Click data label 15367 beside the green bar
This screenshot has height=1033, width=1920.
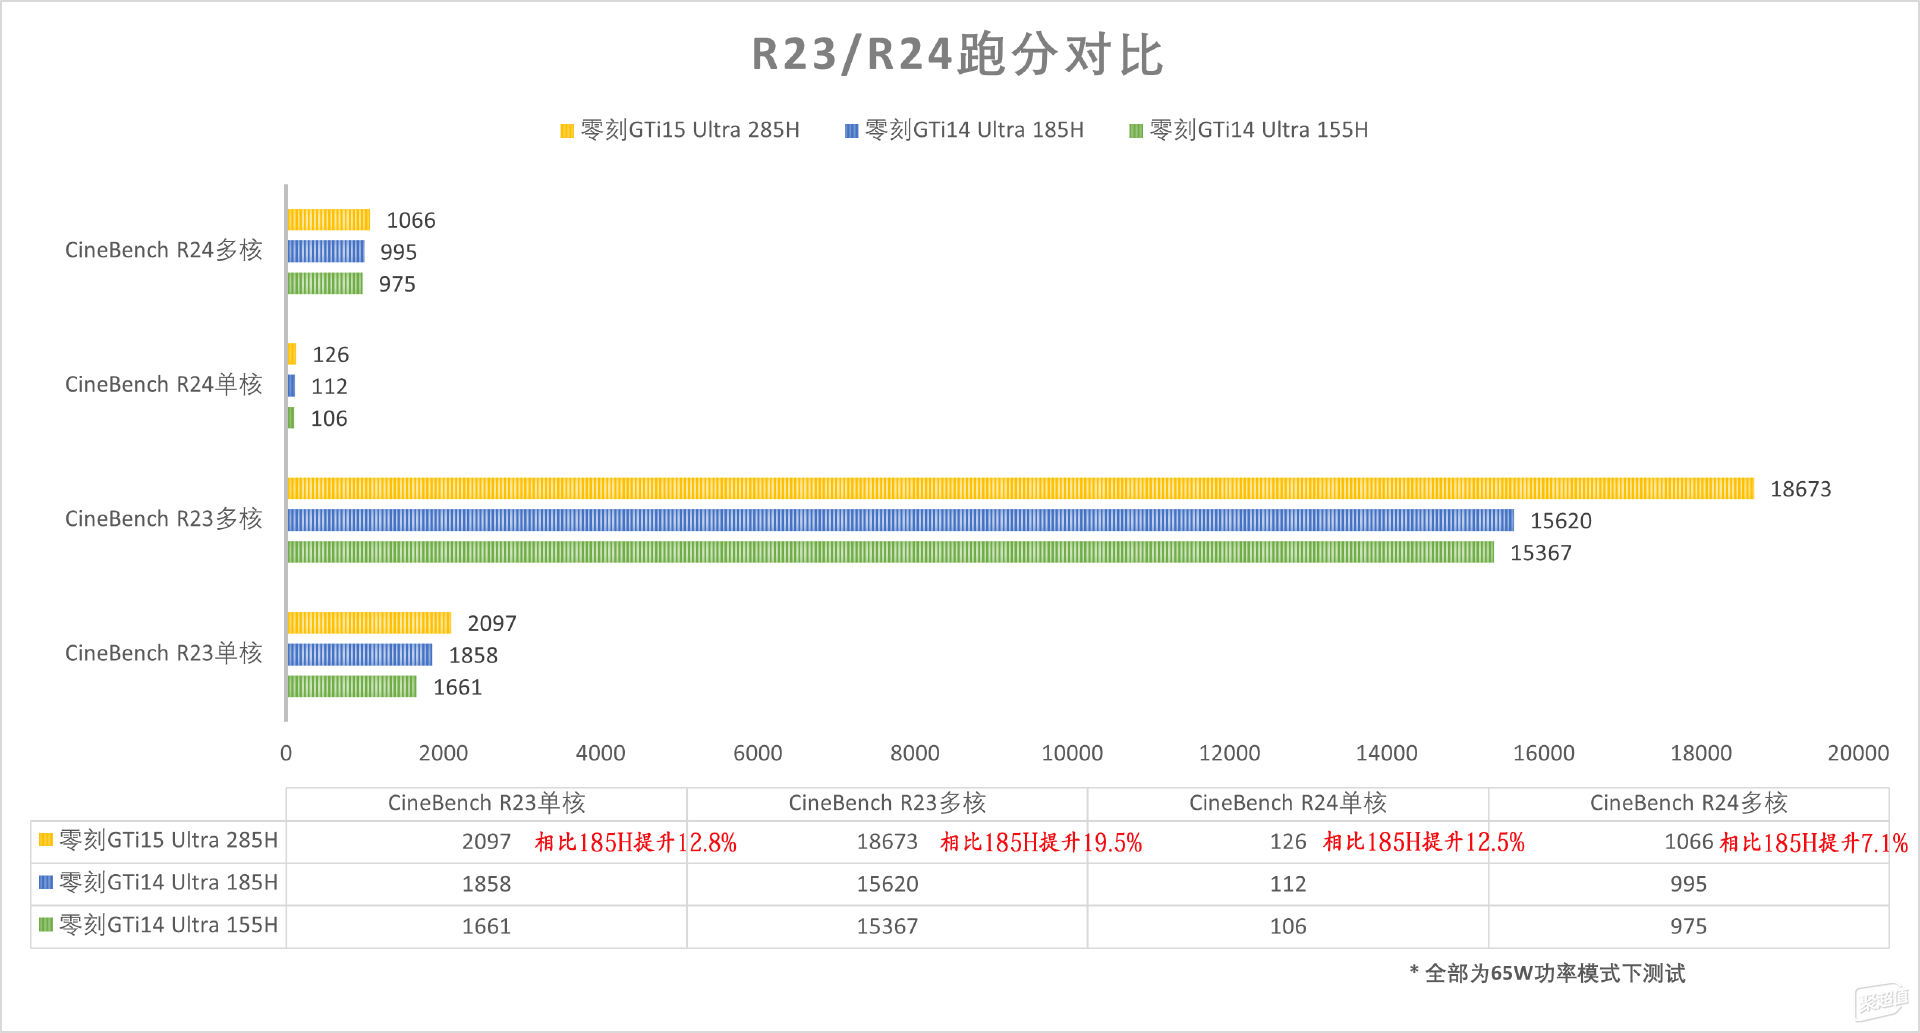click(x=1541, y=553)
